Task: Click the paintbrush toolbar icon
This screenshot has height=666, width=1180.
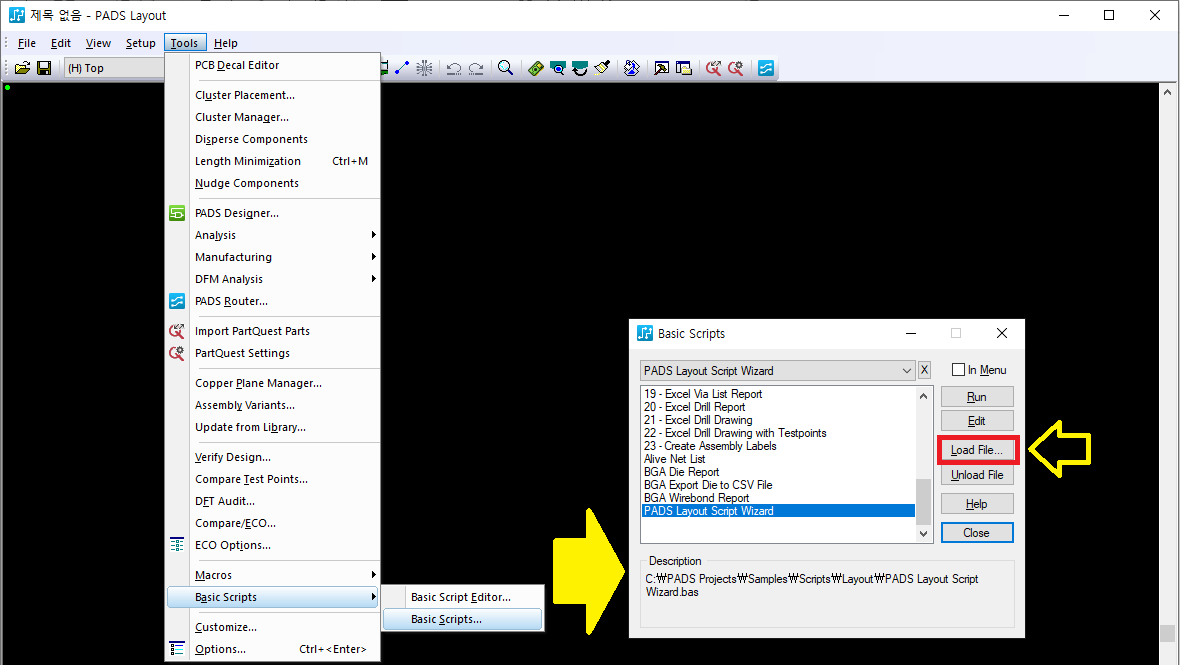Action: coord(602,68)
